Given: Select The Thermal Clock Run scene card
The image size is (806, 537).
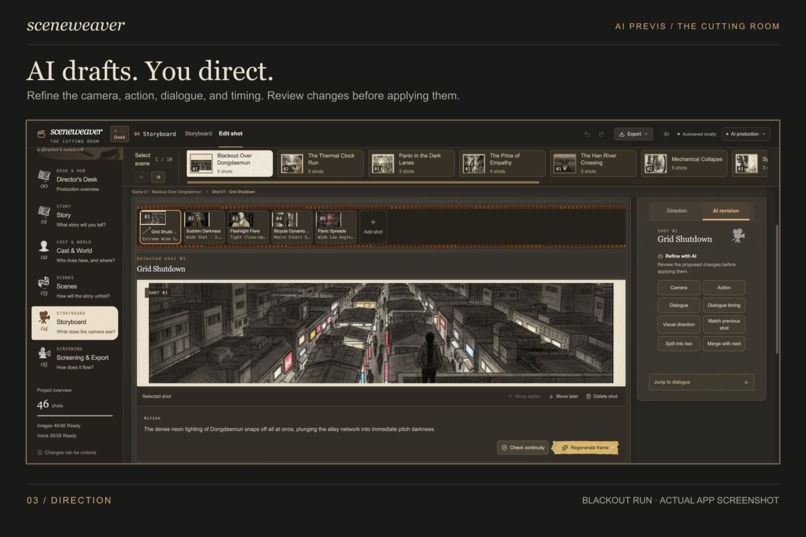Looking at the screenshot, I should (320, 163).
